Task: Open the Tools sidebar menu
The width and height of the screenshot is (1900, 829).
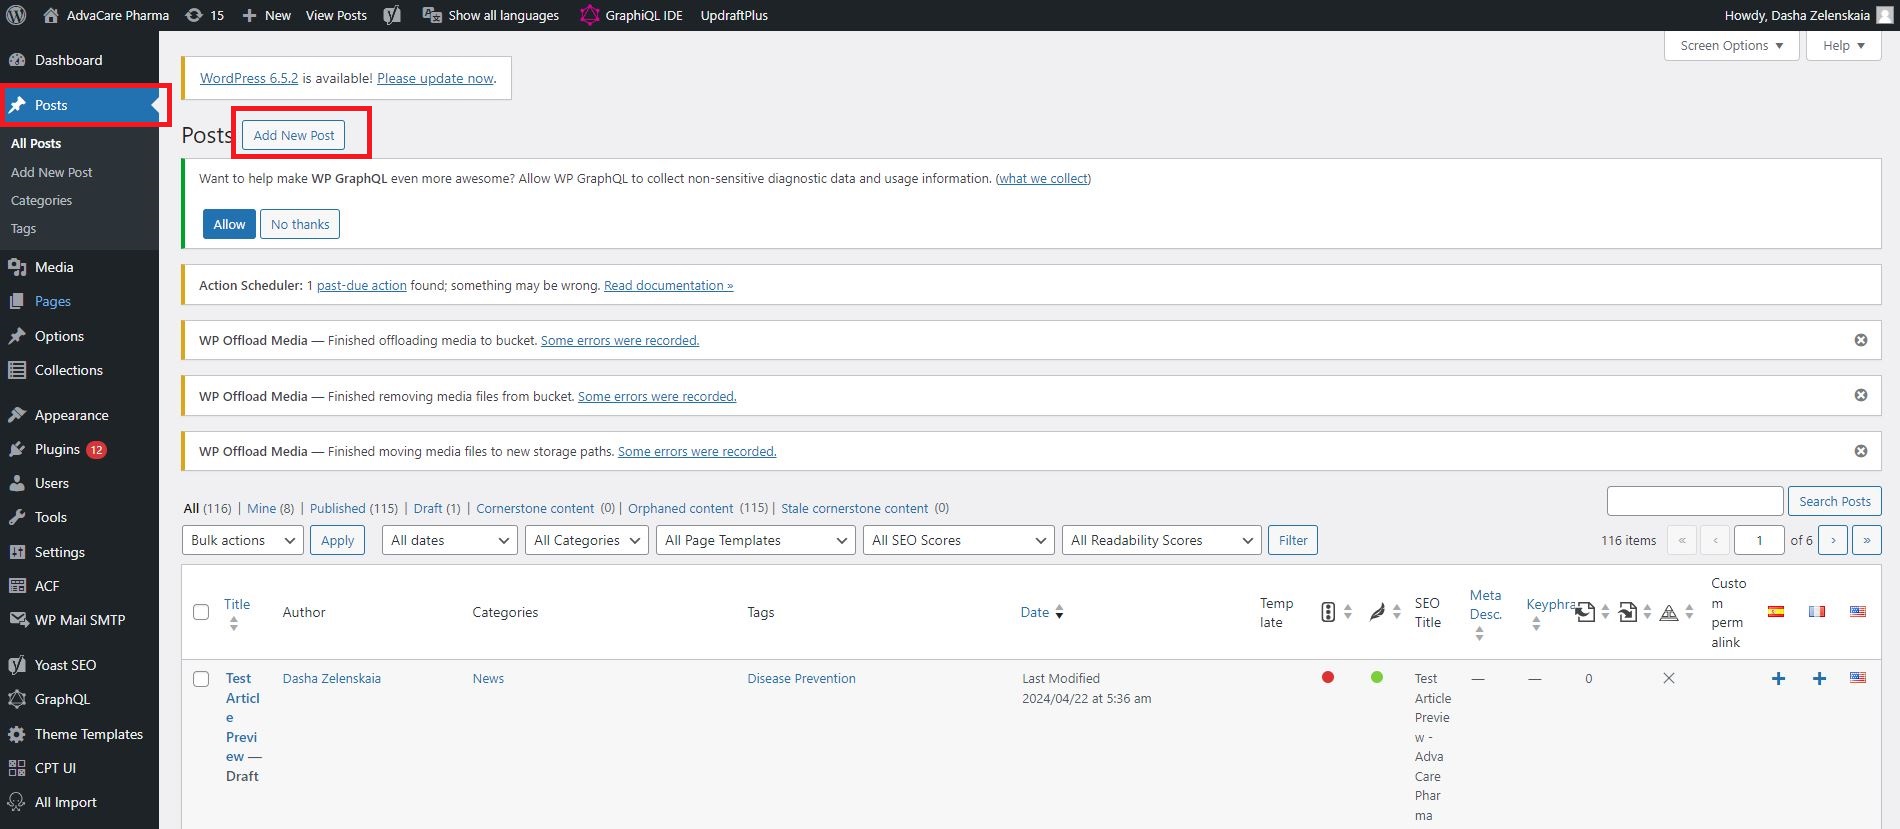Action: (50, 517)
